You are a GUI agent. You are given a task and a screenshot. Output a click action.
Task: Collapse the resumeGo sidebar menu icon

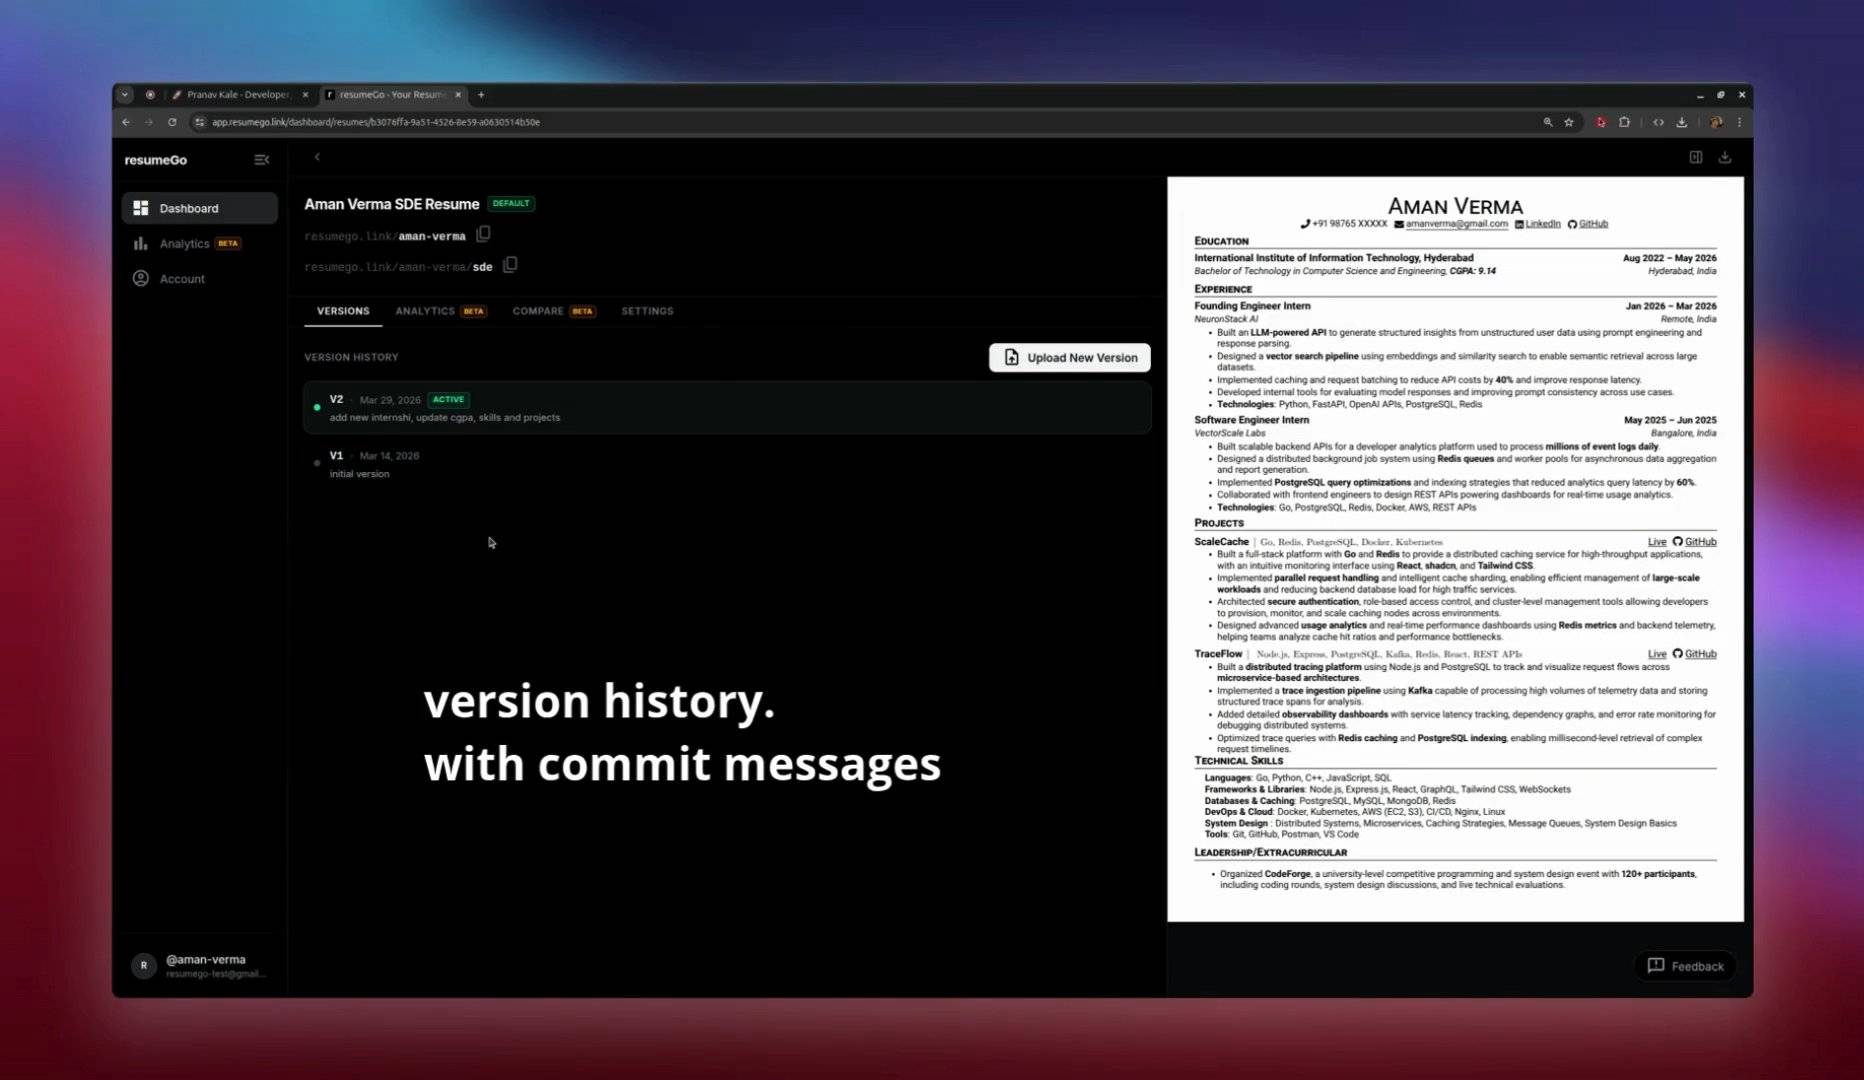pos(261,160)
